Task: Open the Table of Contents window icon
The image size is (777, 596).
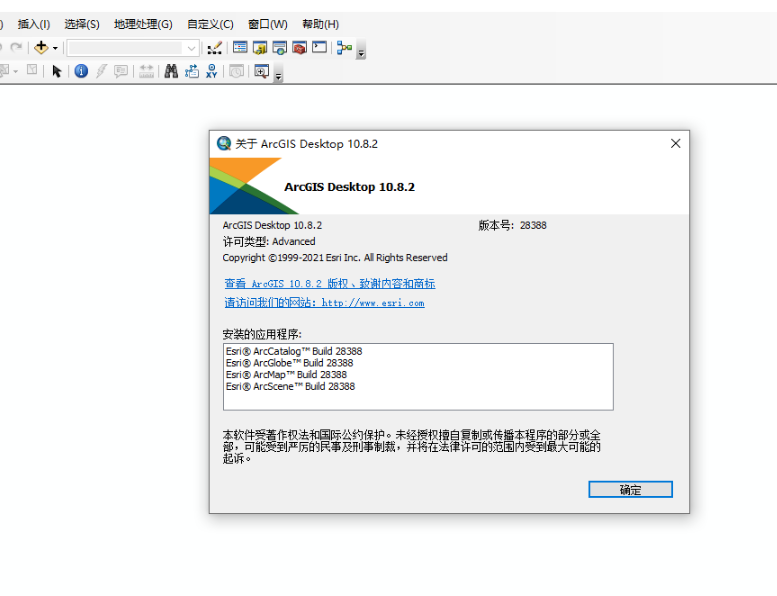Action: (240, 48)
